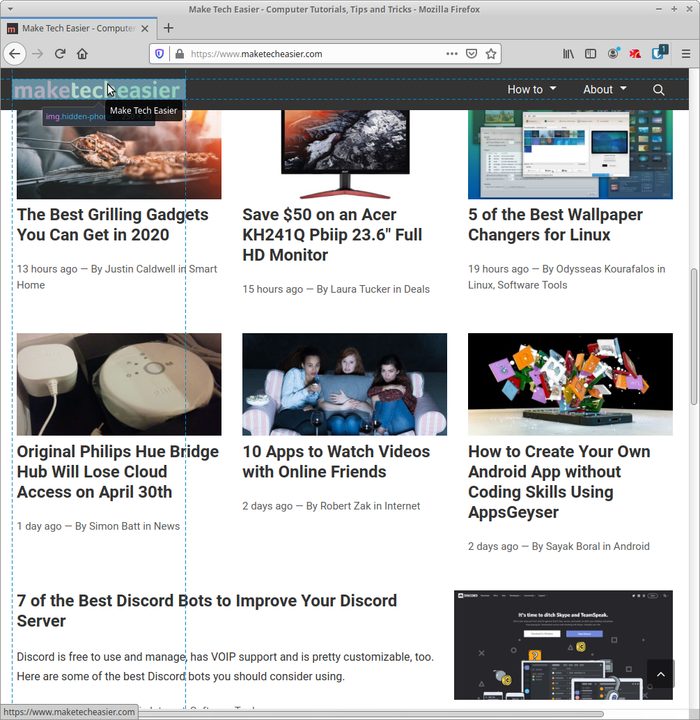Open the blue extension icon with badge
Viewport: 700px width, 720px height.
coord(659,53)
